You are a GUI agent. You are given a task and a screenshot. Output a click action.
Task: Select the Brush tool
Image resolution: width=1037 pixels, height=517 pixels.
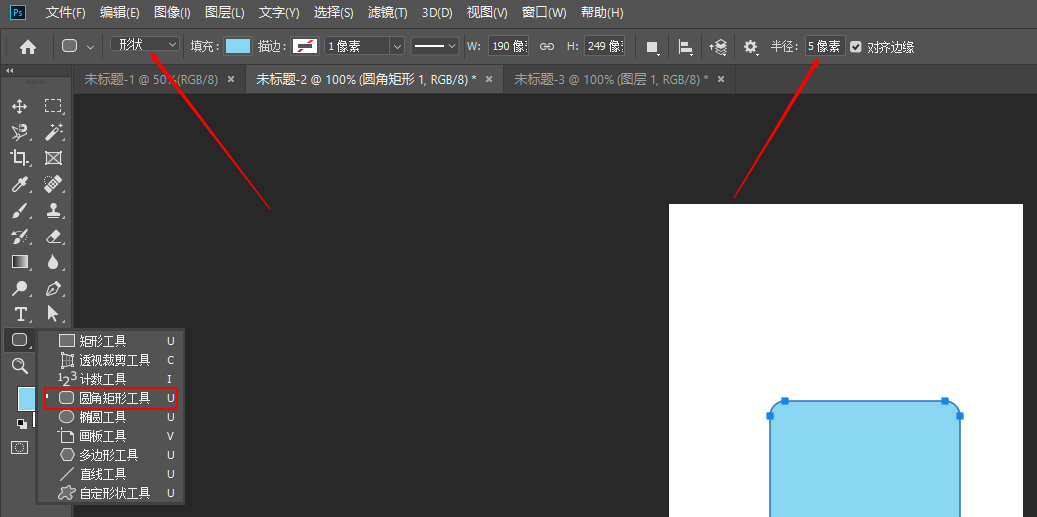pyautogui.click(x=20, y=210)
